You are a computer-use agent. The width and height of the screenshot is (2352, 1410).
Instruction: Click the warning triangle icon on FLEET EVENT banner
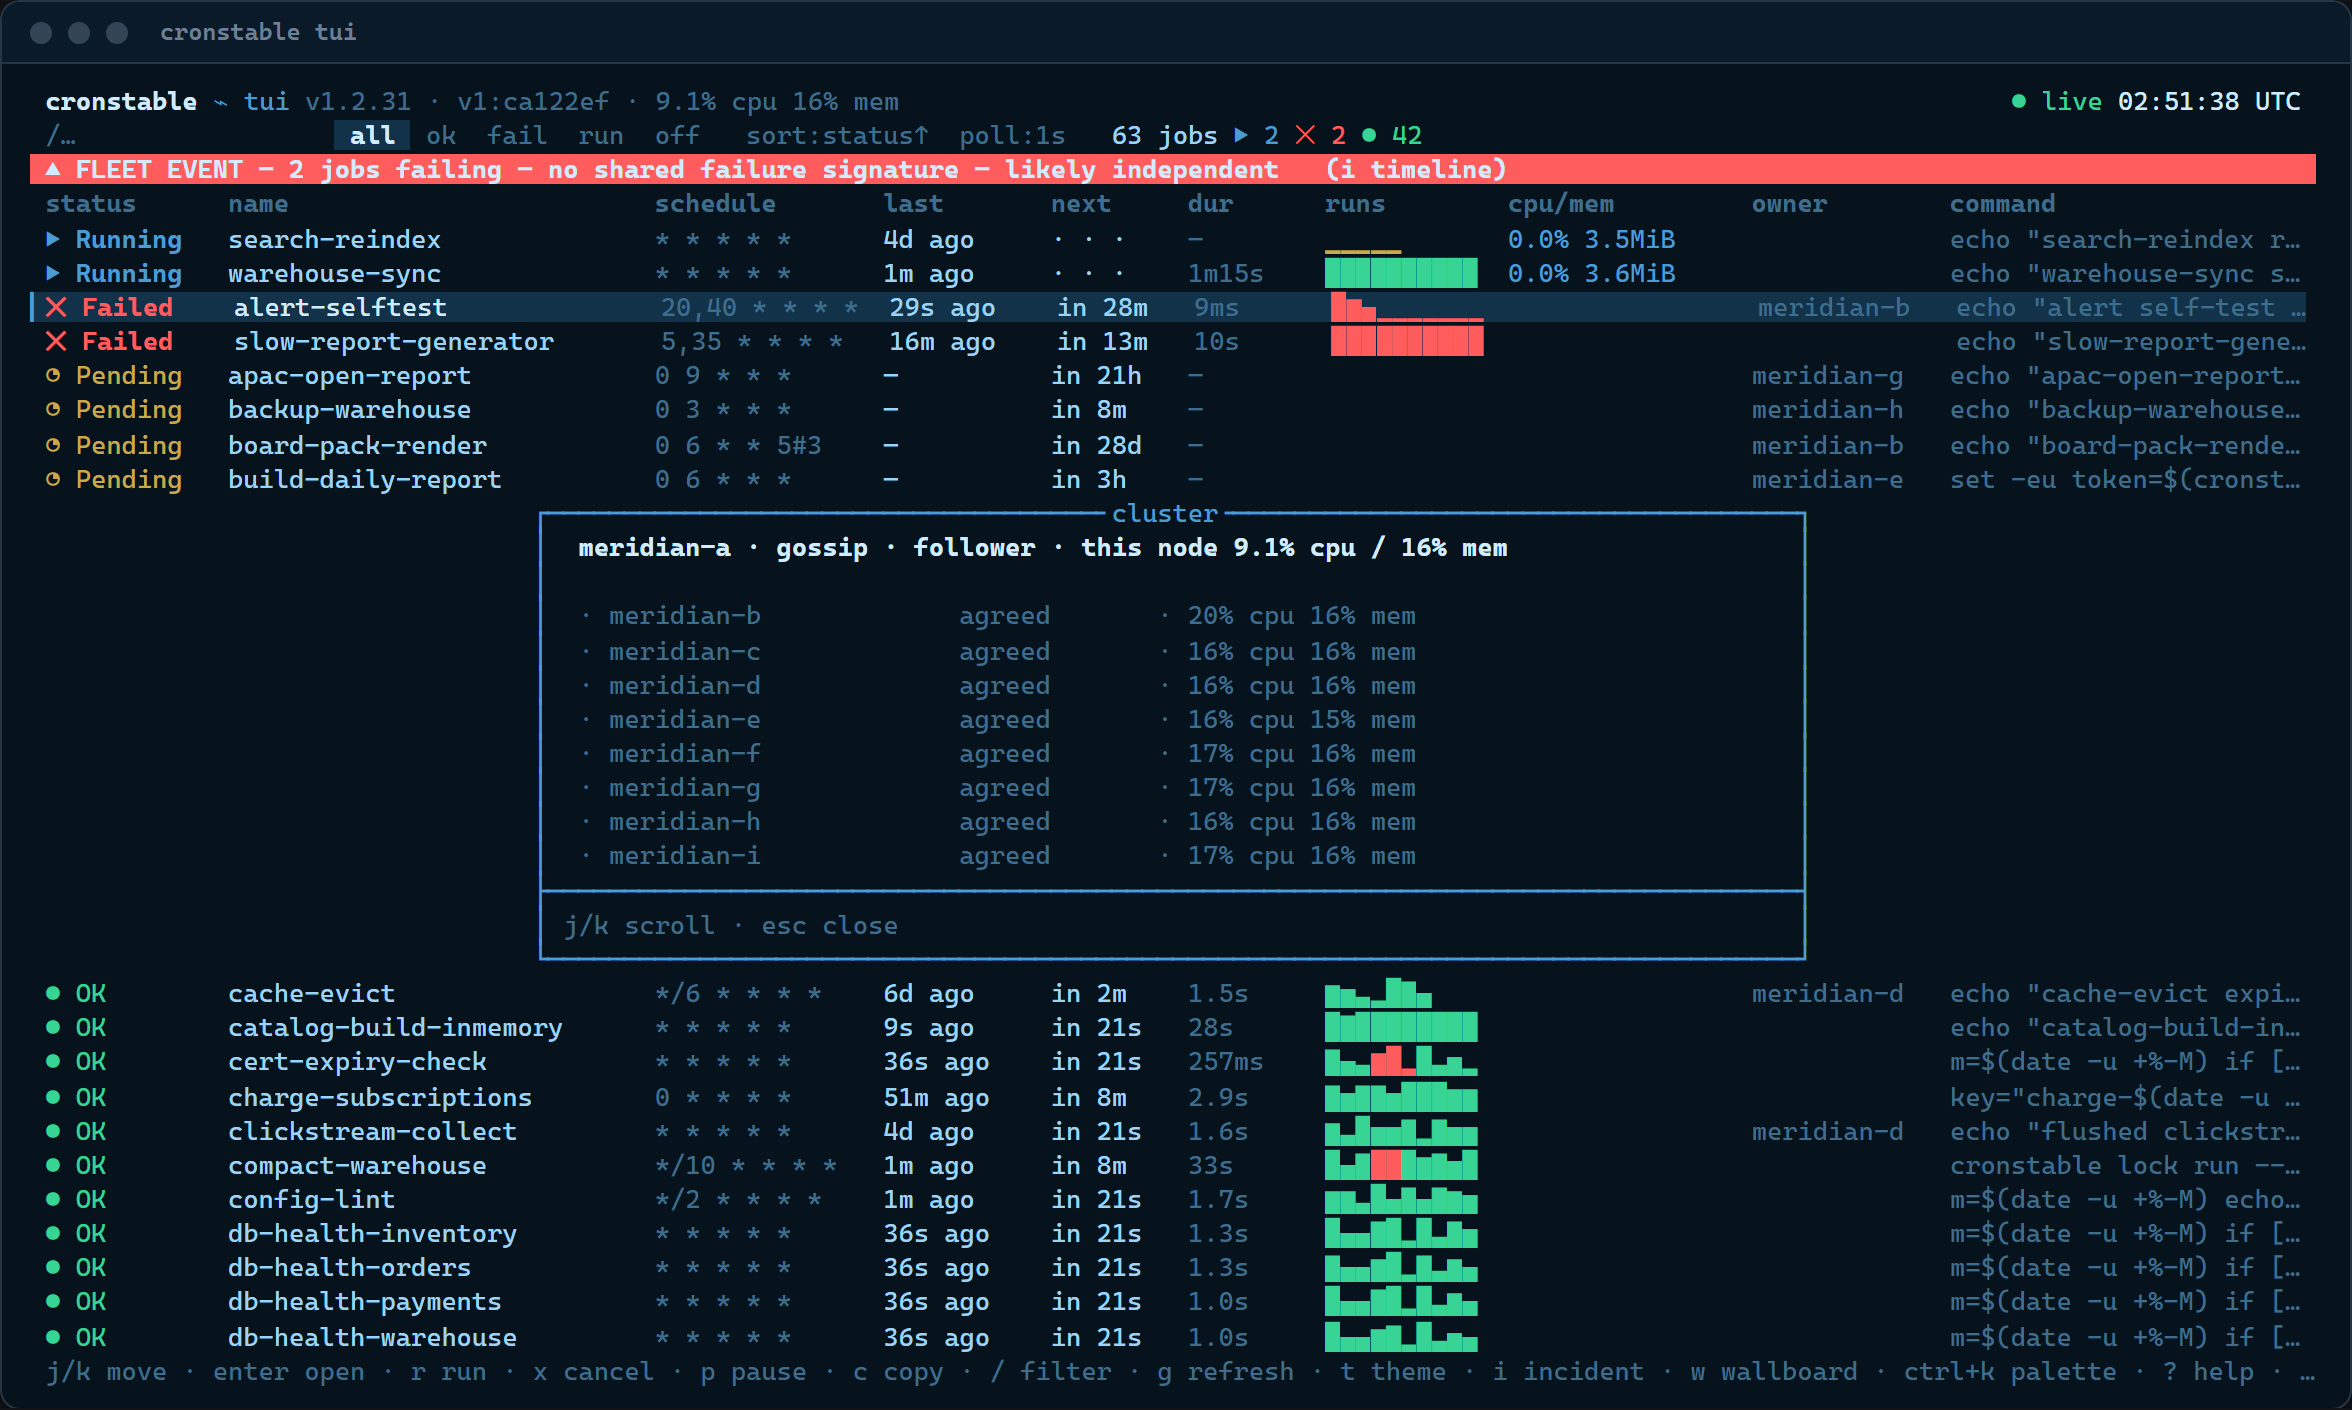53,169
